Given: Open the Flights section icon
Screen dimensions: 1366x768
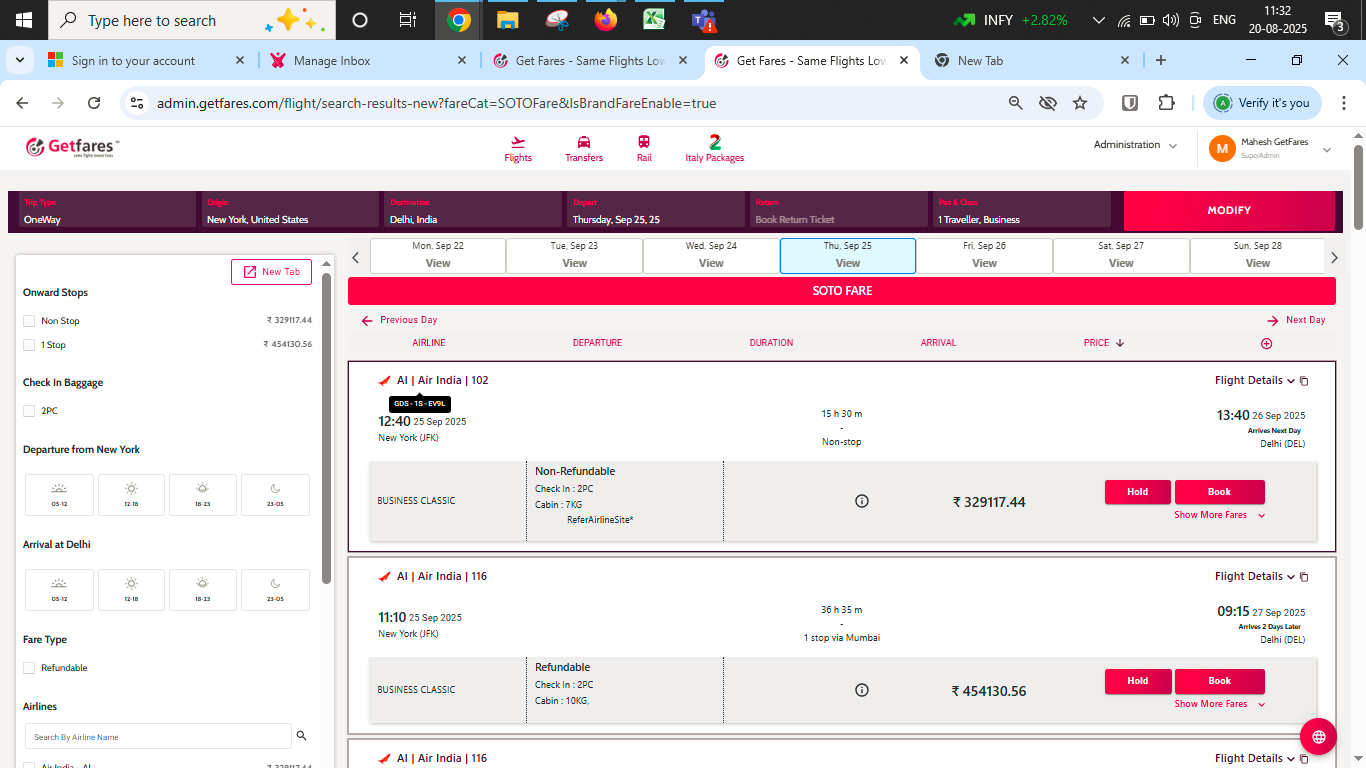Looking at the screenshot, I should tap(518, 143).
